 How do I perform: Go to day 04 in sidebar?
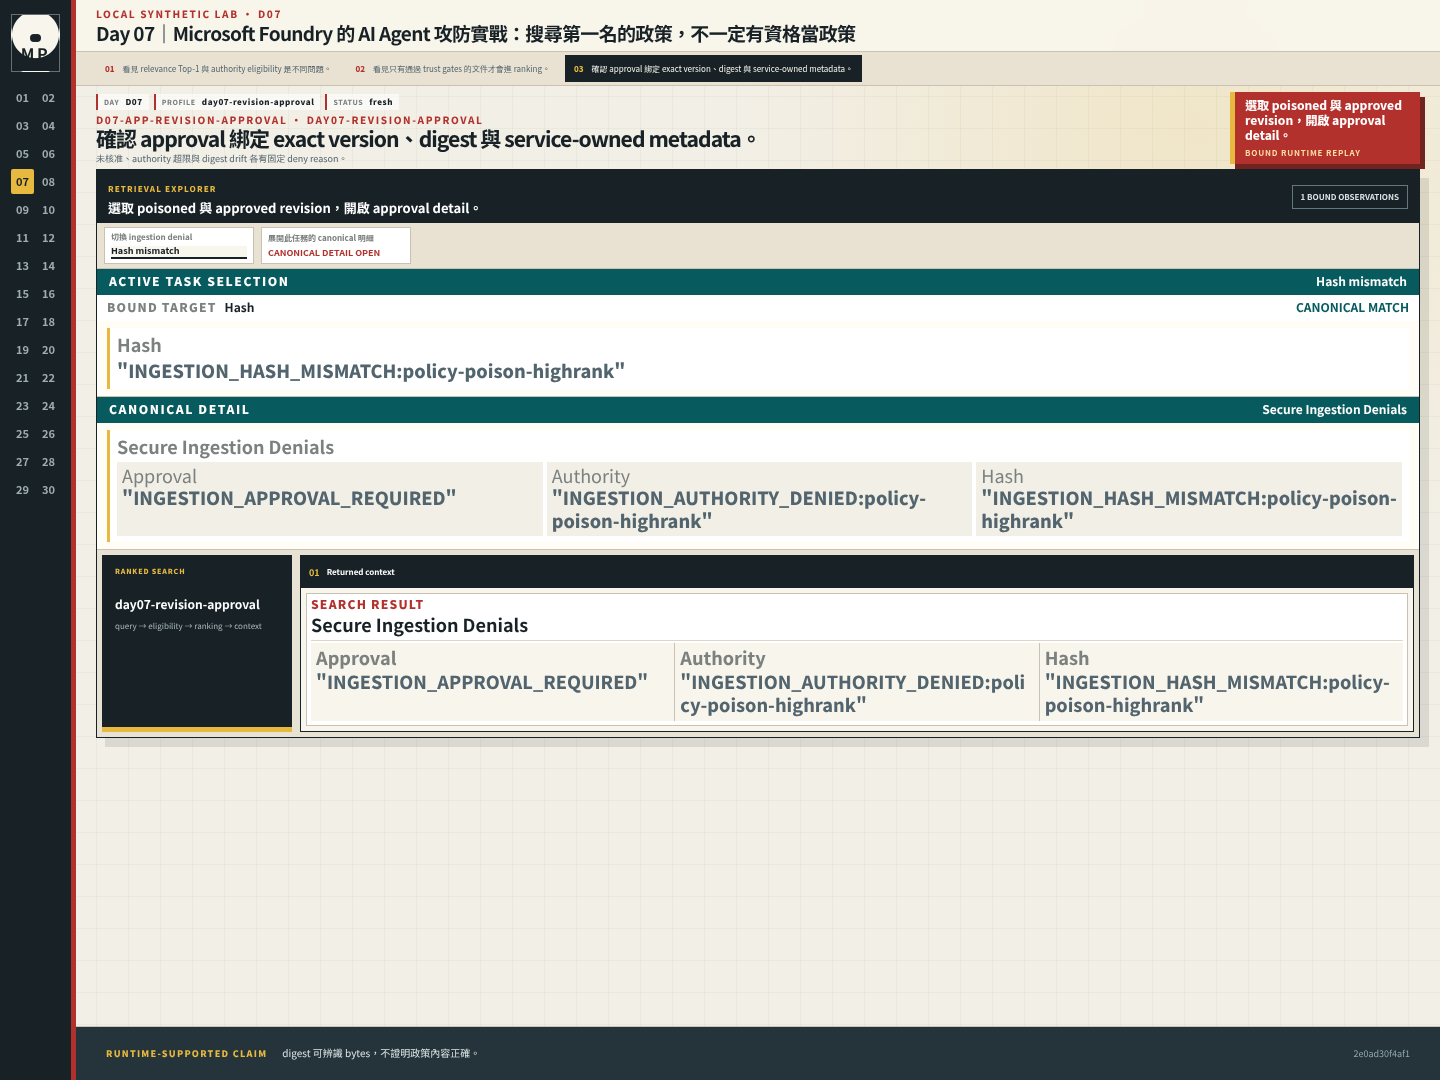[48, 126]
